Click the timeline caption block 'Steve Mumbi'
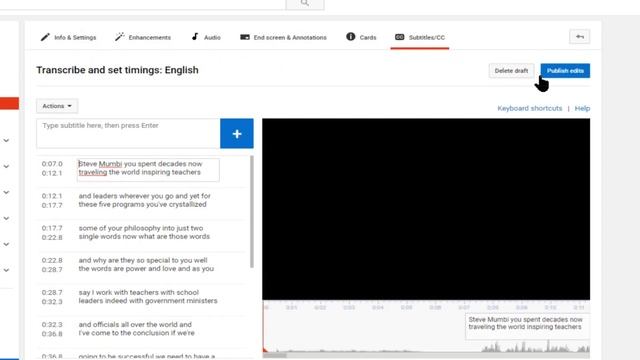Viewport: 640px width, 360px height. pyautogui.click(x=527, y=326)
